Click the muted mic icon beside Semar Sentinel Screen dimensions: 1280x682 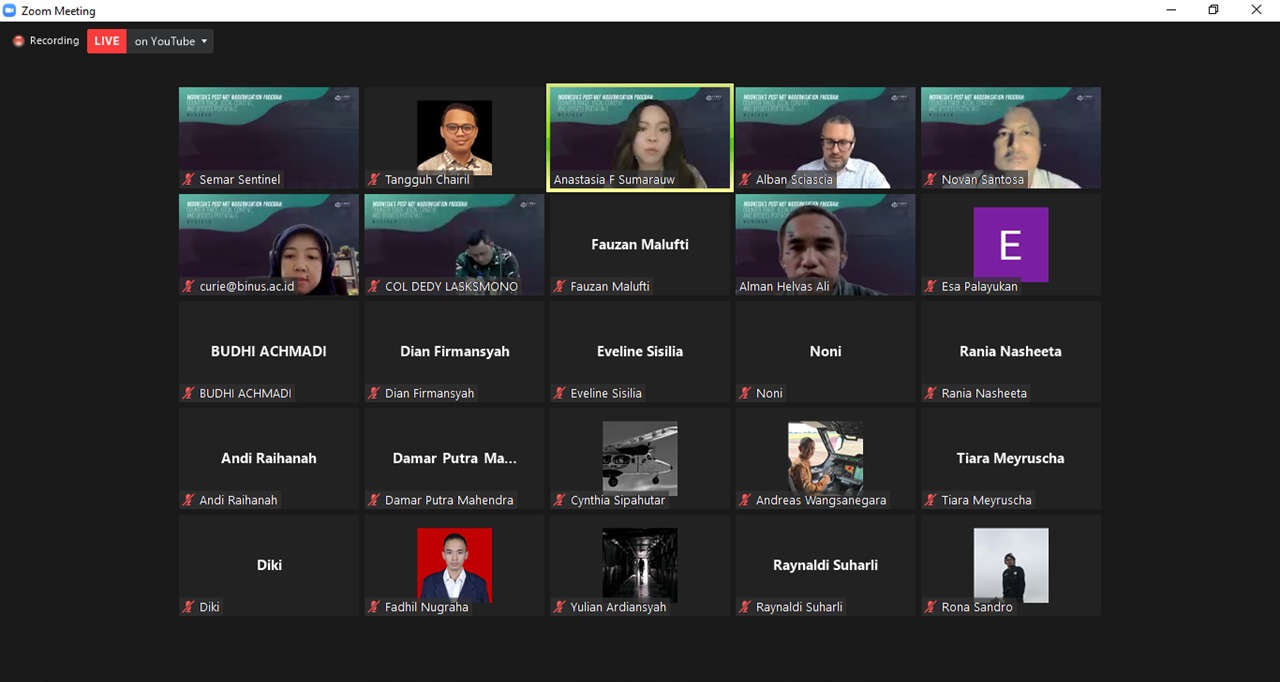coord(188,180)
